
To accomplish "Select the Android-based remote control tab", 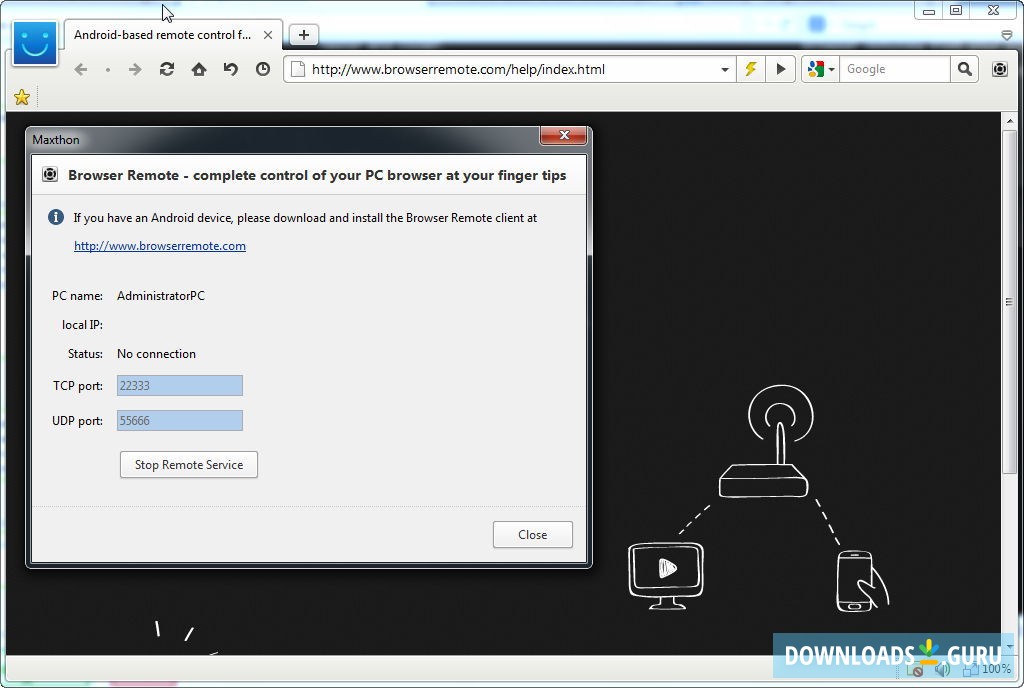I will tap(173, 35).
